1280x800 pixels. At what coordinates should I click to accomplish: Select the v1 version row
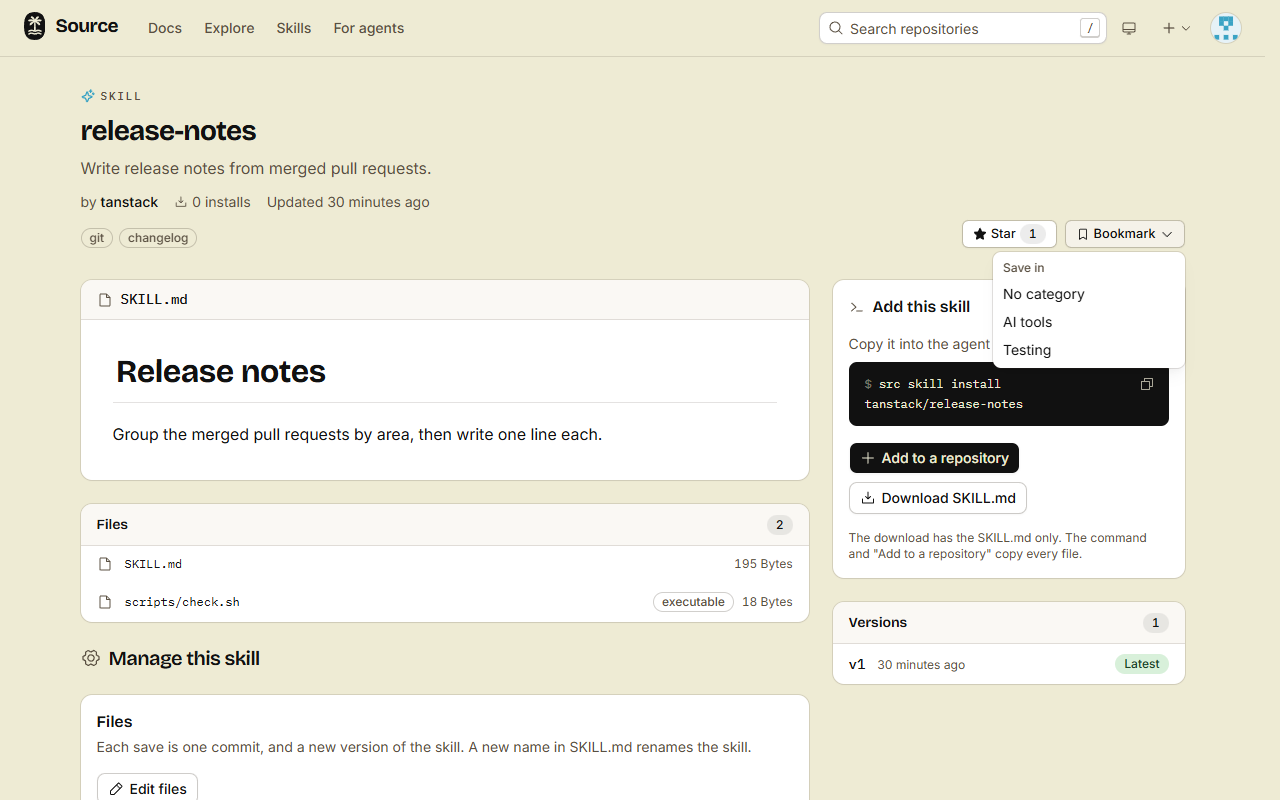pos(1009,664)
